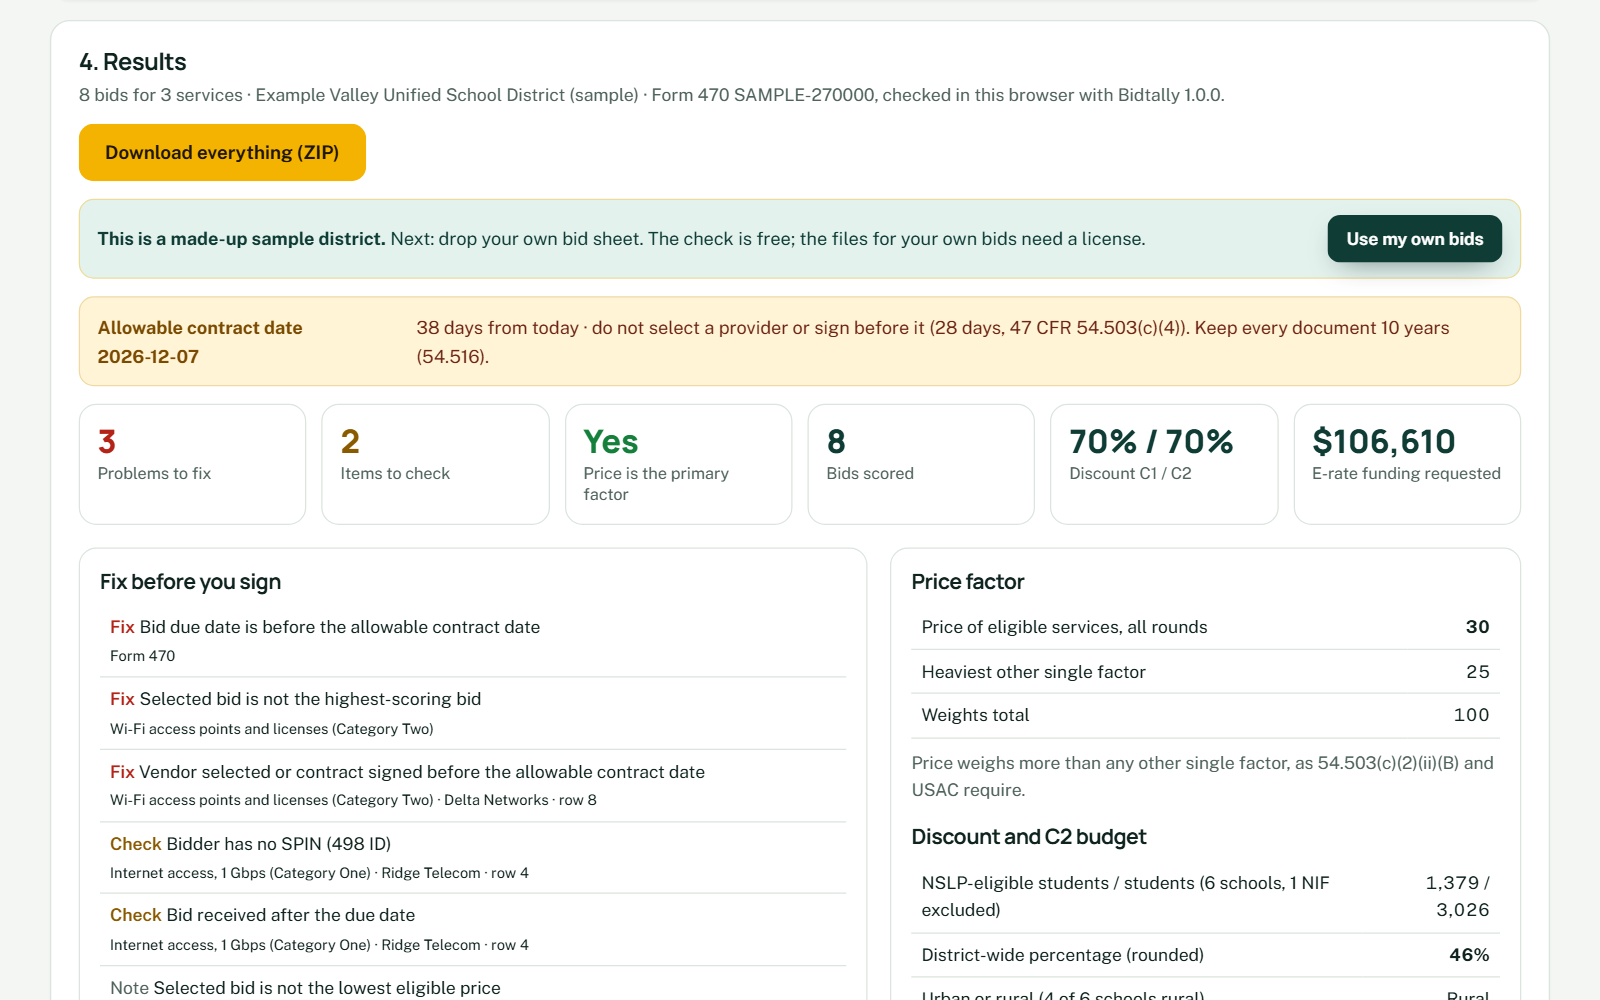Select the Bid due date before allowable date issue
Image resolution: width=1600 pixels, height=1000 pixels.
point(473,640)
